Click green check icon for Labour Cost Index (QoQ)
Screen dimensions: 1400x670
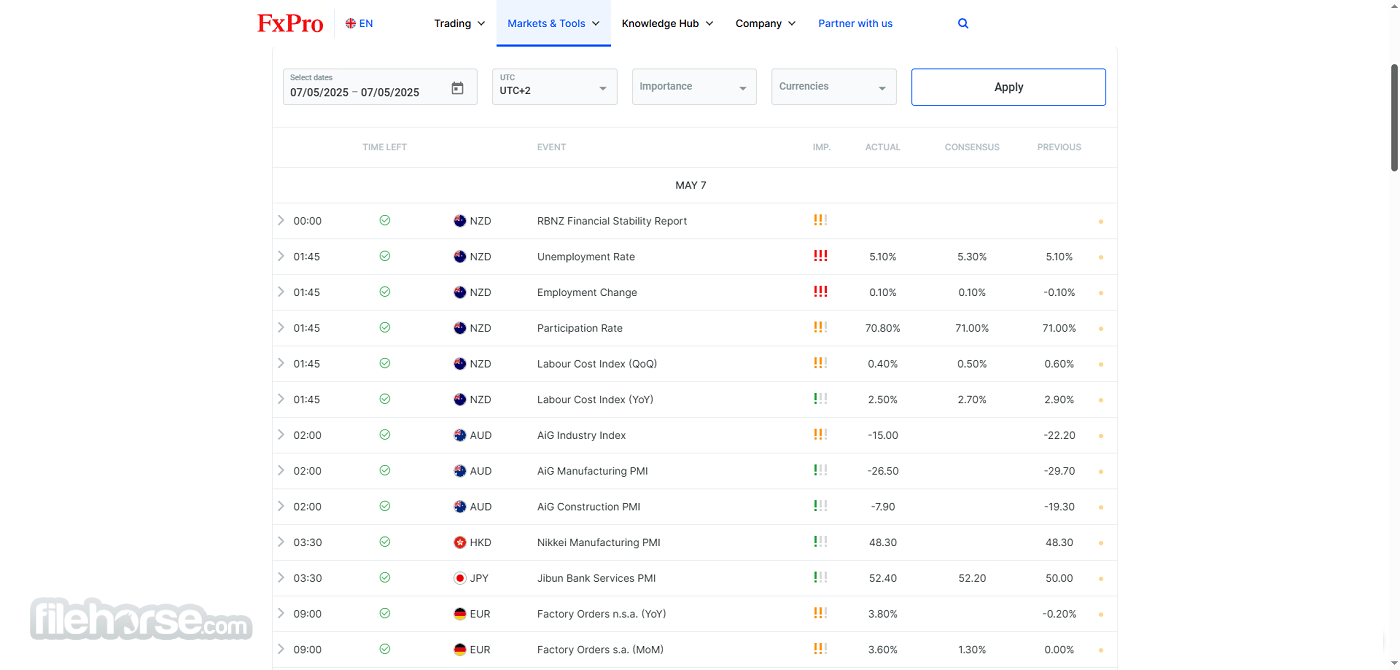point(385,363)
